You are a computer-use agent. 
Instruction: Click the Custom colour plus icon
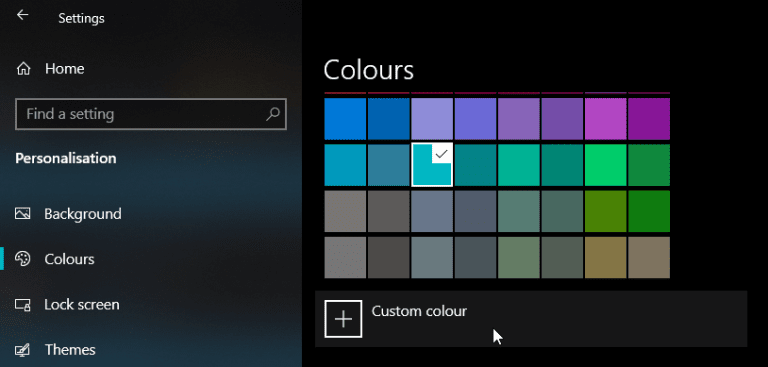(343, 319)
